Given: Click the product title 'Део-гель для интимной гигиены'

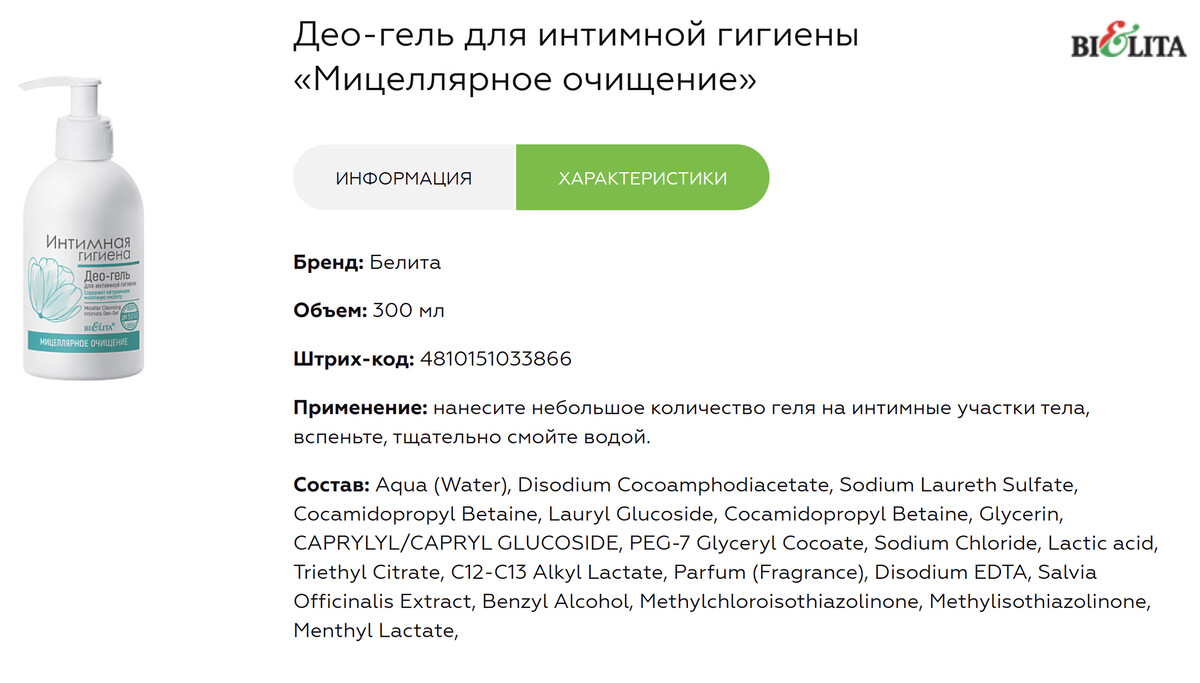Looking at the screenshot, I should [576, 36].
